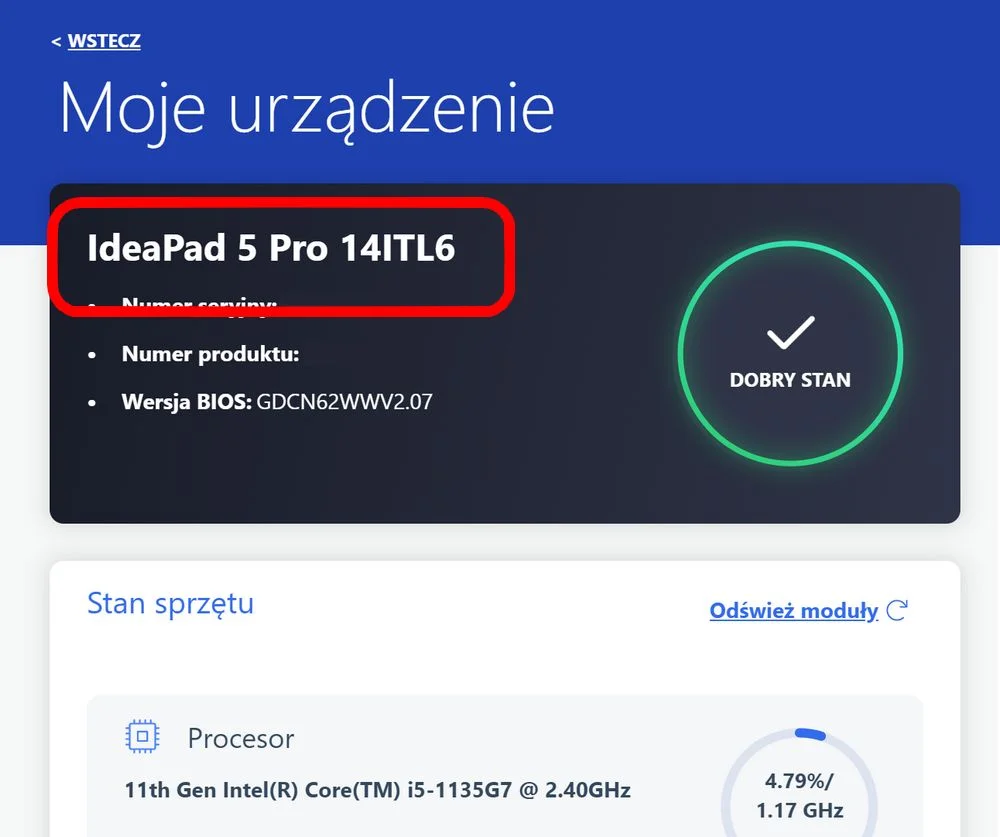This screenshot has height=837, width=1000.
Task: Click the WSTECZ back link
Action: pyautogui.click(x=104, y=41)
